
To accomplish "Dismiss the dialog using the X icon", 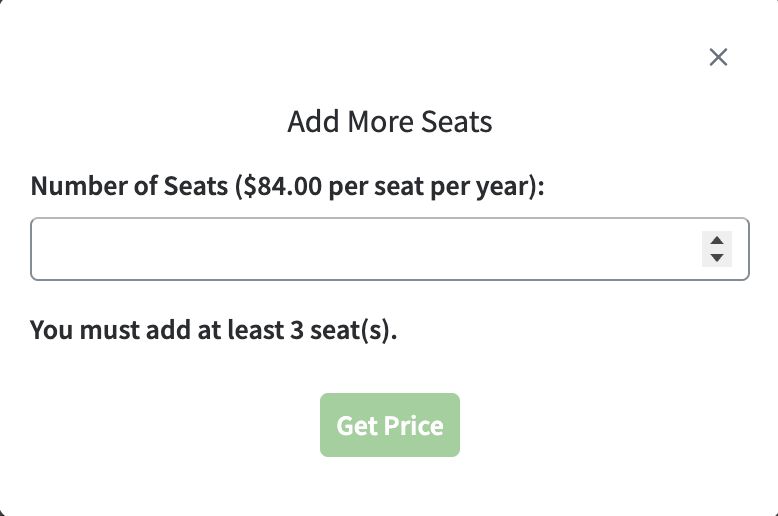I will (718, 57).
